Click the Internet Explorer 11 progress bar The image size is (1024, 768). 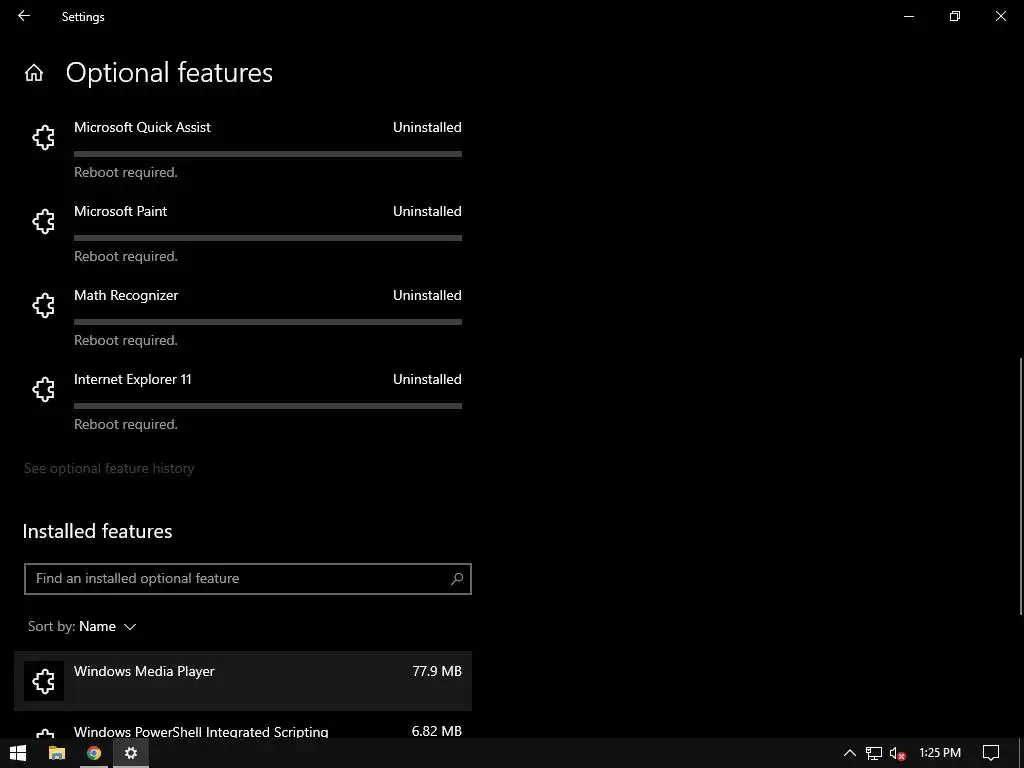pyautogui.click(x=268, y=406)
